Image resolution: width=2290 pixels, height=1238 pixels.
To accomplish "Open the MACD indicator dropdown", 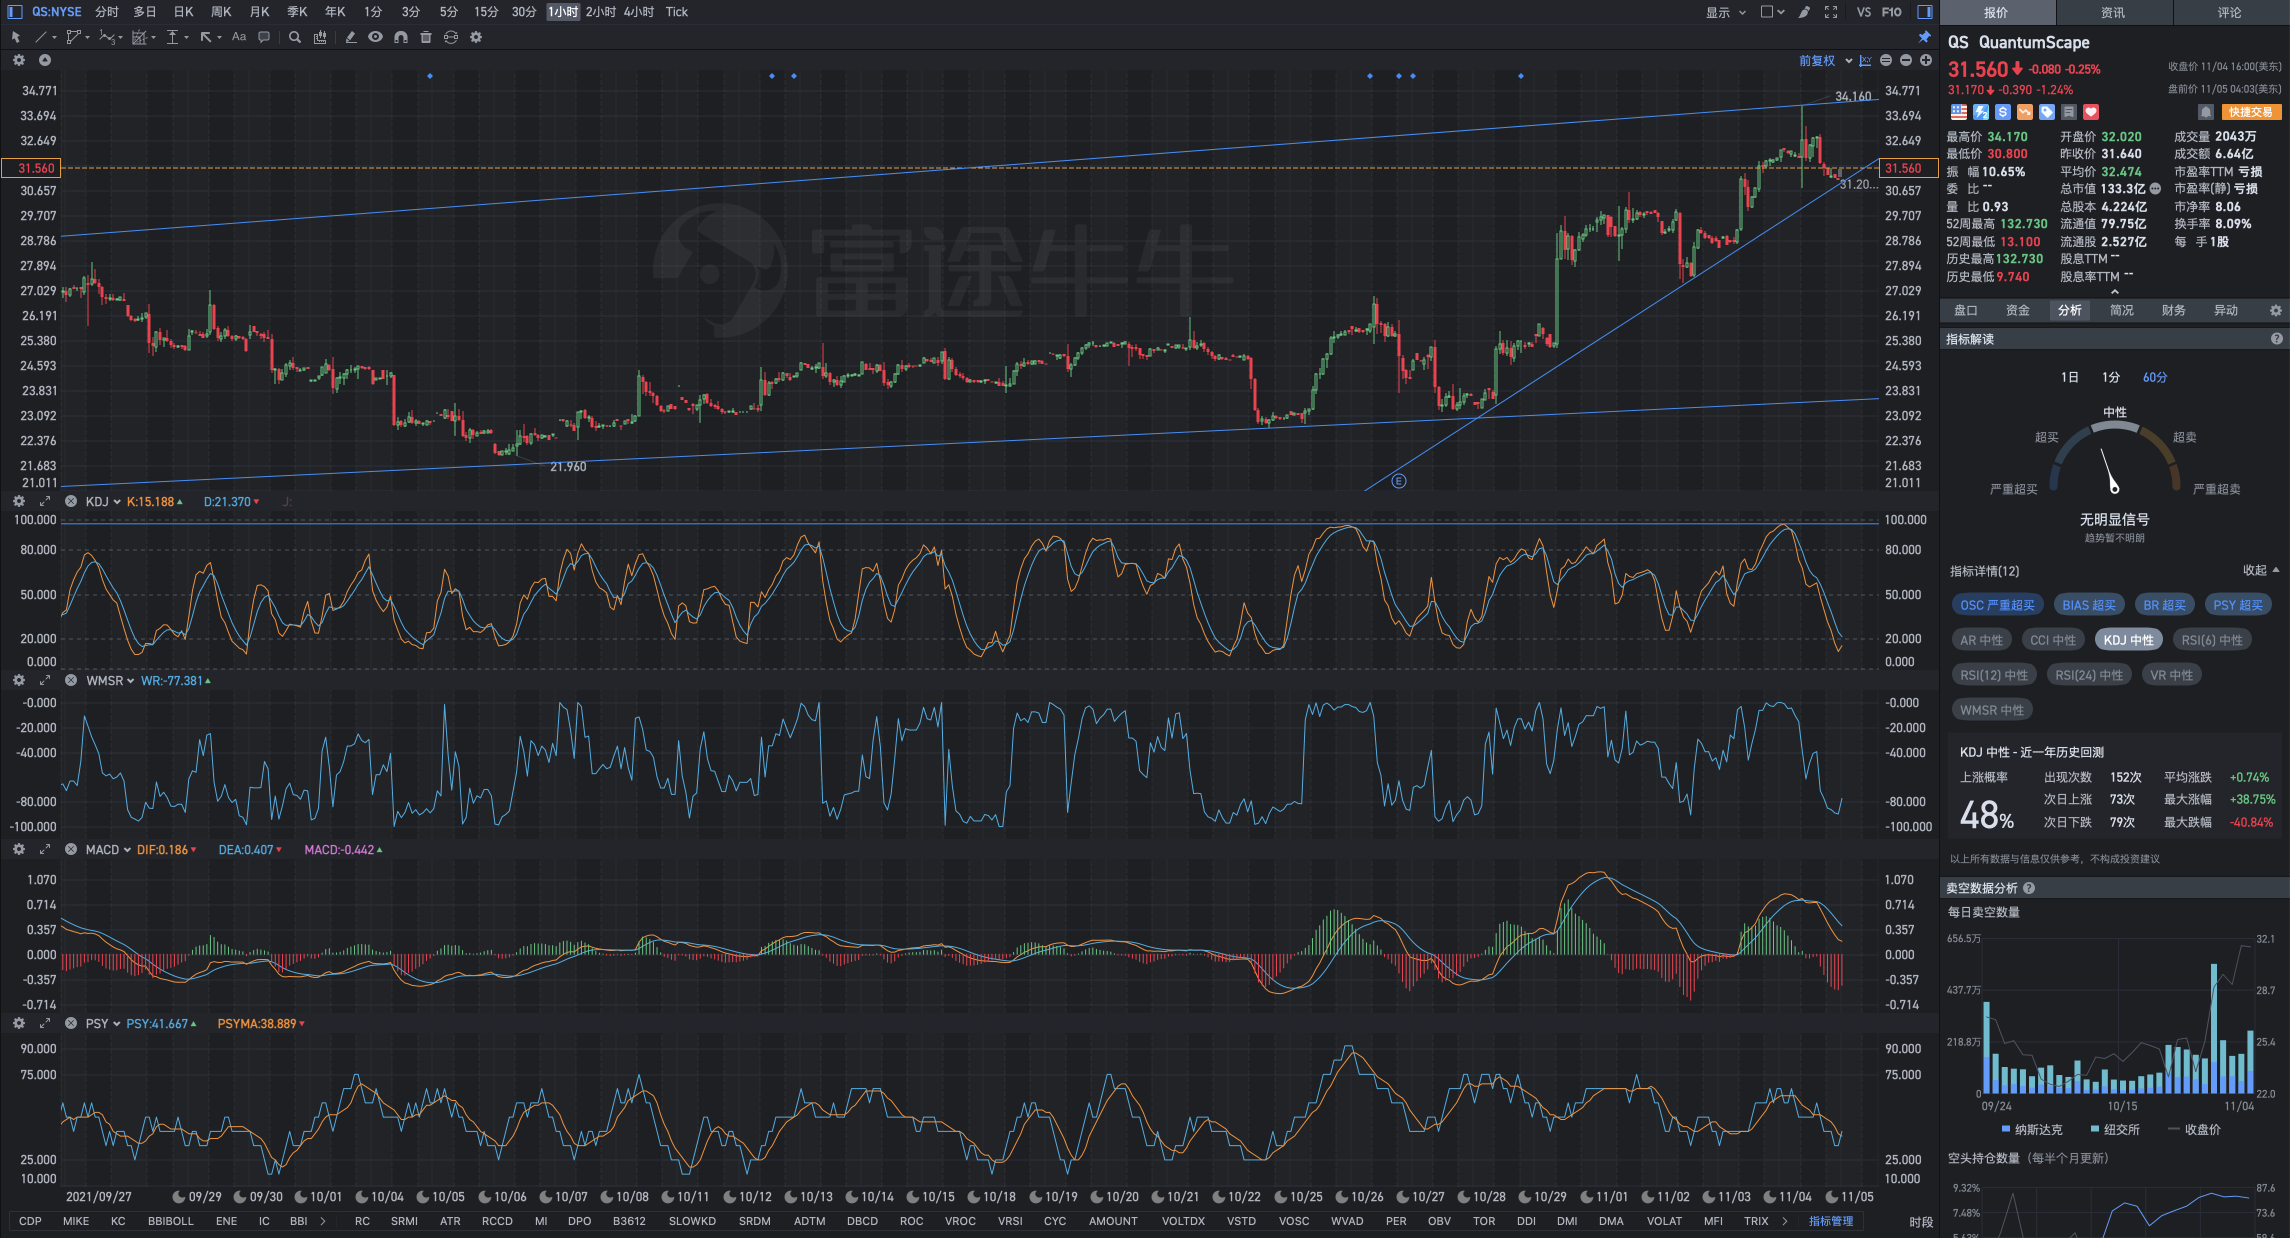I will [108, 850].
